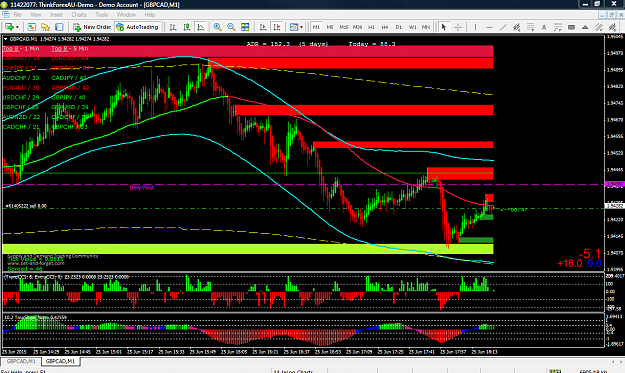The width and height of the screenshot is (625, 373).
Task: Open the Insert menu
Action: 56,15
